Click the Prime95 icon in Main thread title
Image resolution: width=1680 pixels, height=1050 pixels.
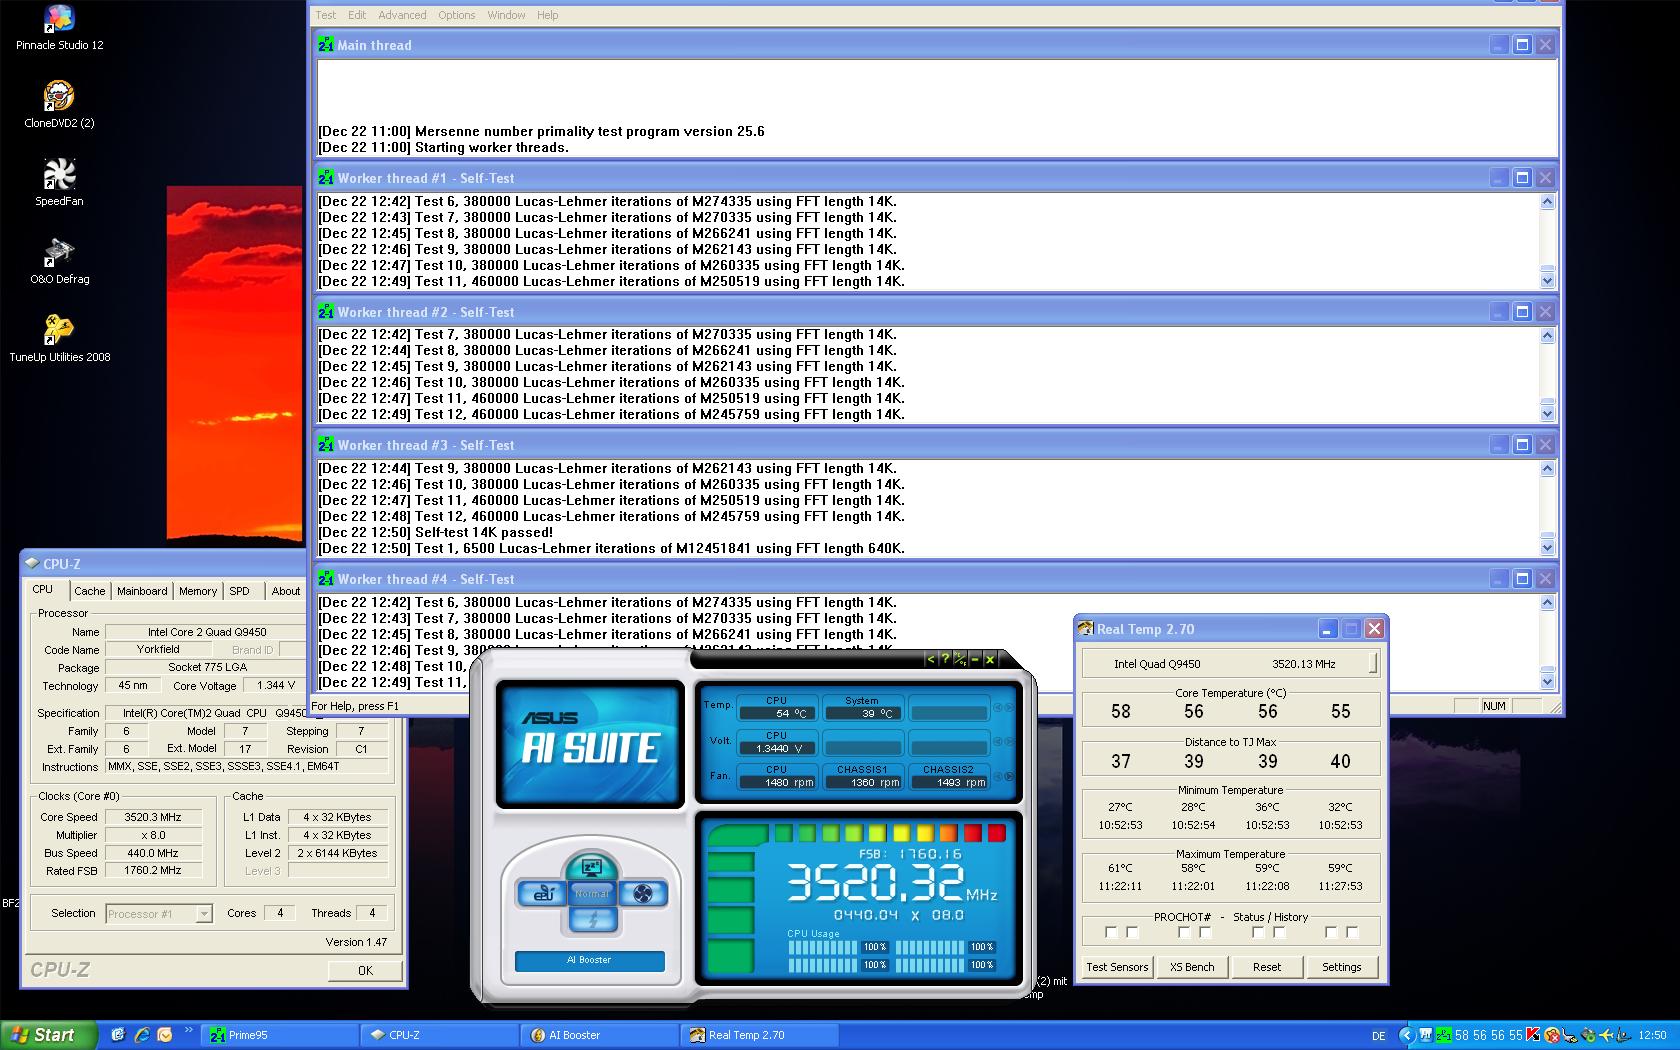(x=326, y=45)
